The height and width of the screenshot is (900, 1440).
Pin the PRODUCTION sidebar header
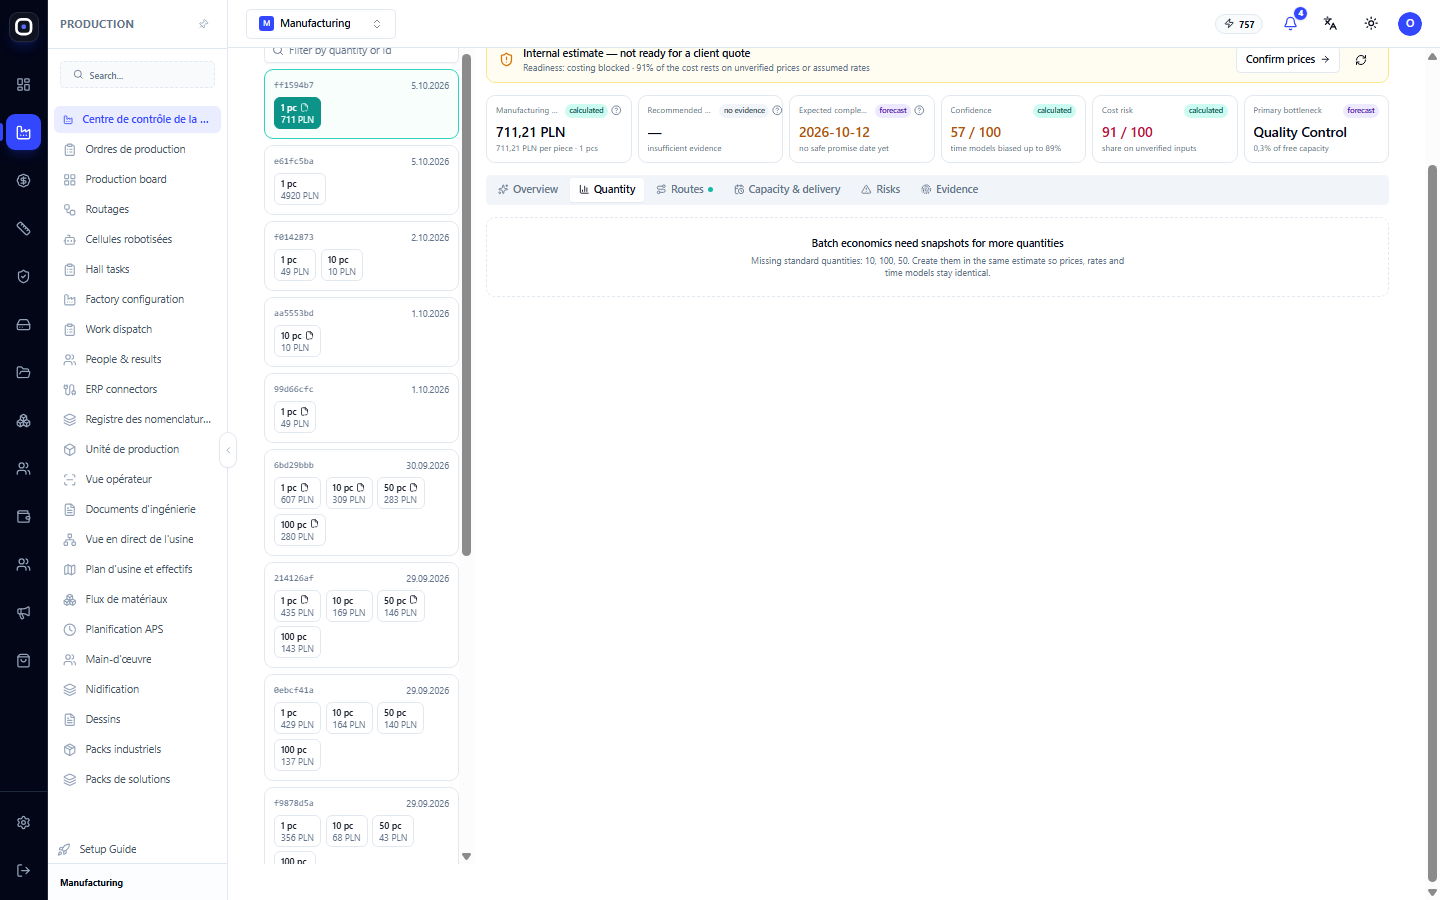pyautogui.click(x=204, y=24)
